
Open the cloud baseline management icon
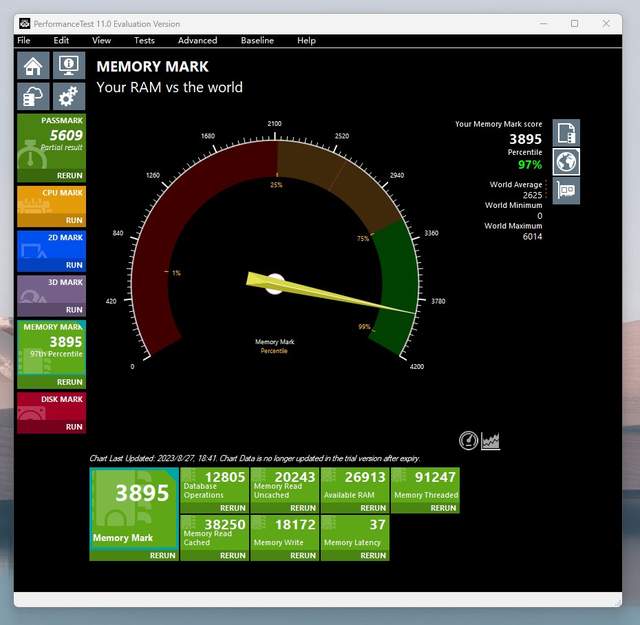click(x=33, y=97)
